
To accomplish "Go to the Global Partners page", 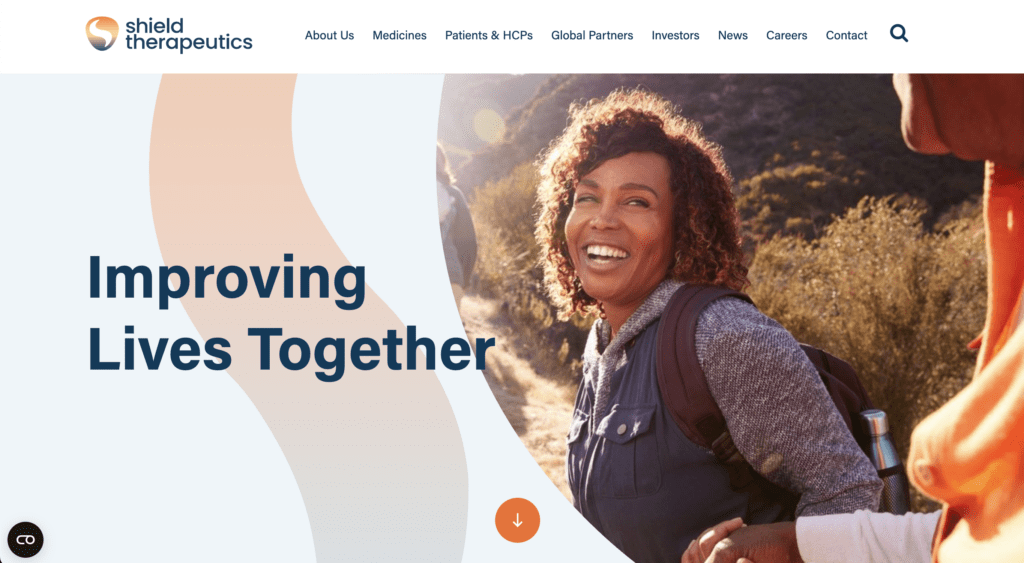I will coord(592,35).
